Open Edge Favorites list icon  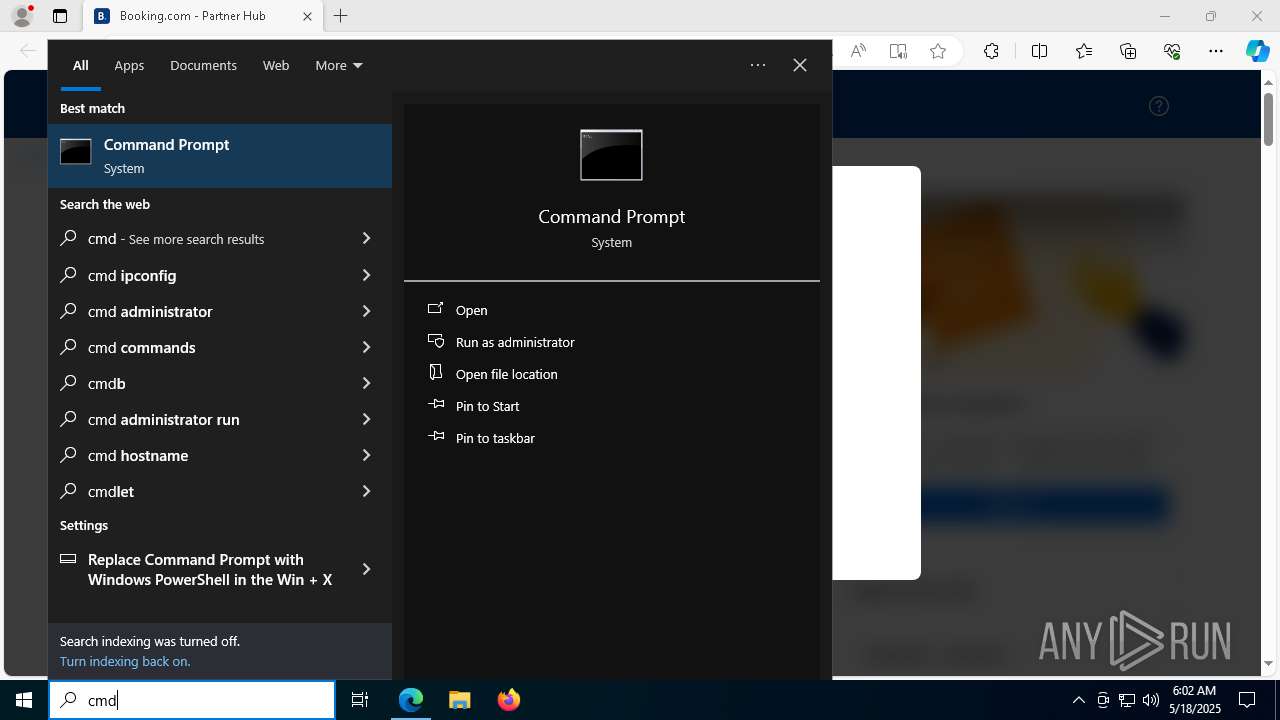point(1084,51)
